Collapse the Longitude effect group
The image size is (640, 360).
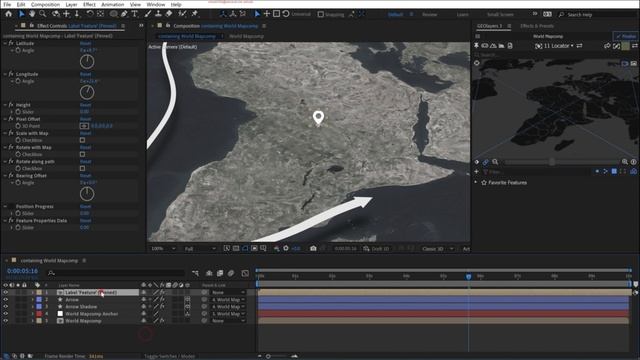click(5, 74)
